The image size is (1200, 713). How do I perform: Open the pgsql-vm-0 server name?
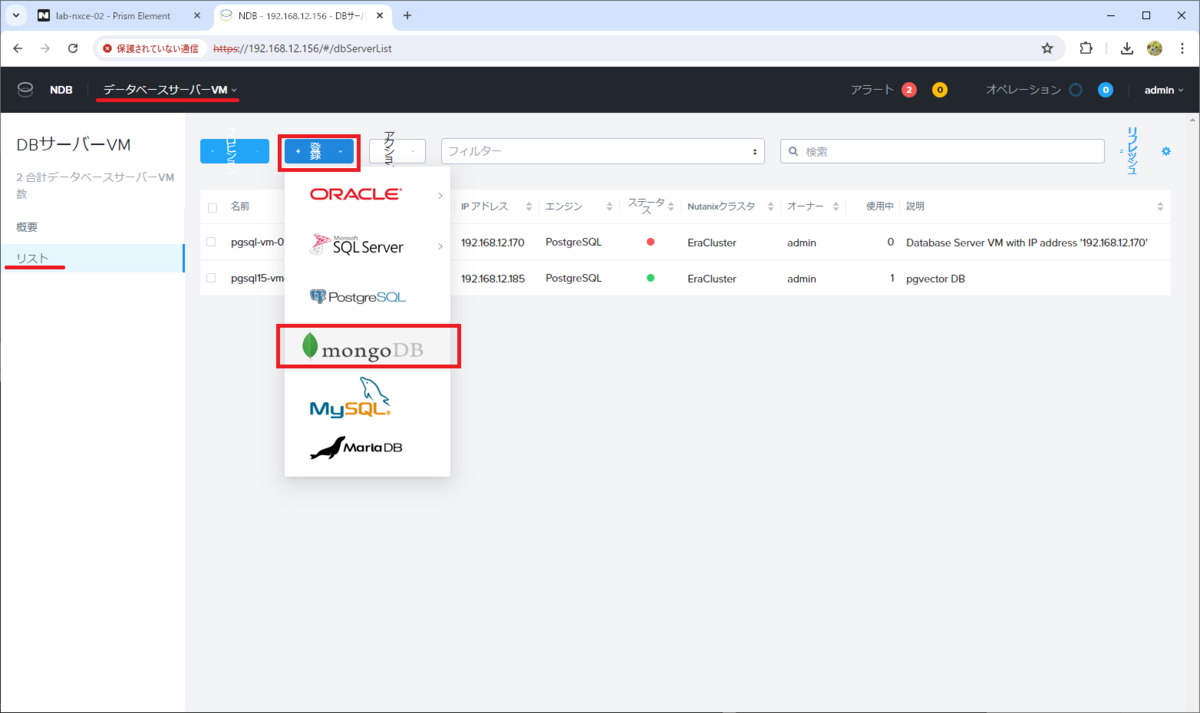point(257,242)
